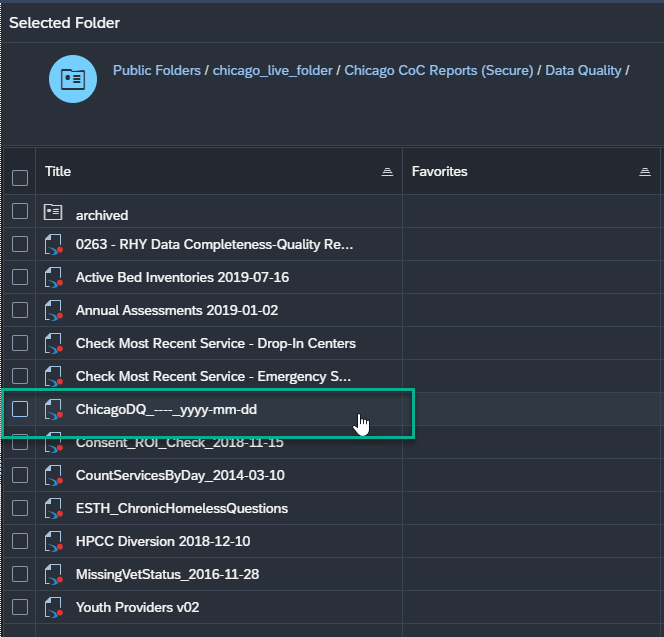Open CountServicesByDay_2014-03-10 report
Image resolution: width=664 pixels, height=637 pixels.
(180, 476)
